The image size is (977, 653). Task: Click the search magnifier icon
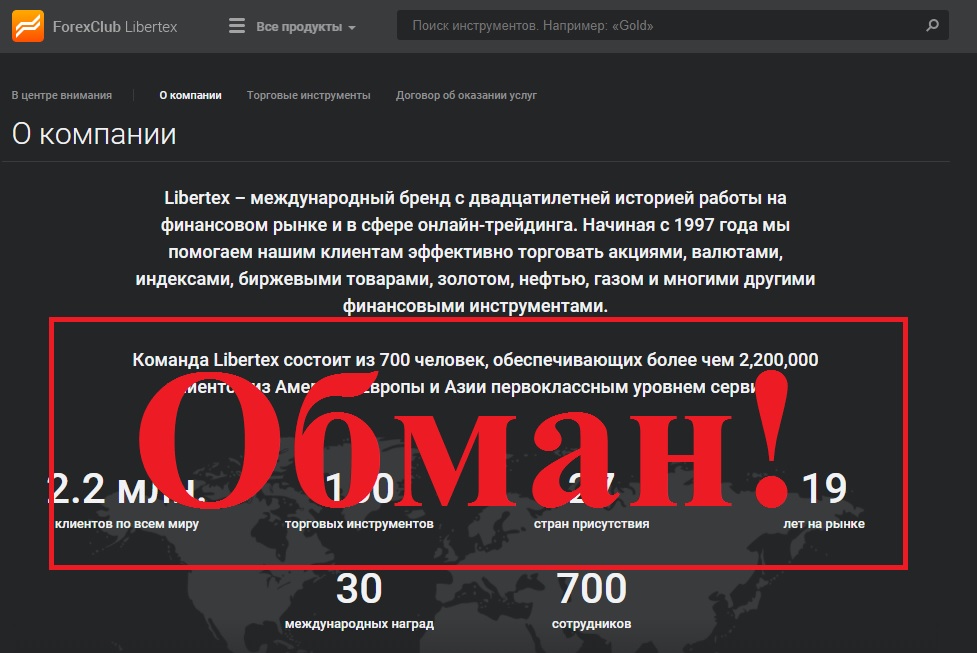932,26
